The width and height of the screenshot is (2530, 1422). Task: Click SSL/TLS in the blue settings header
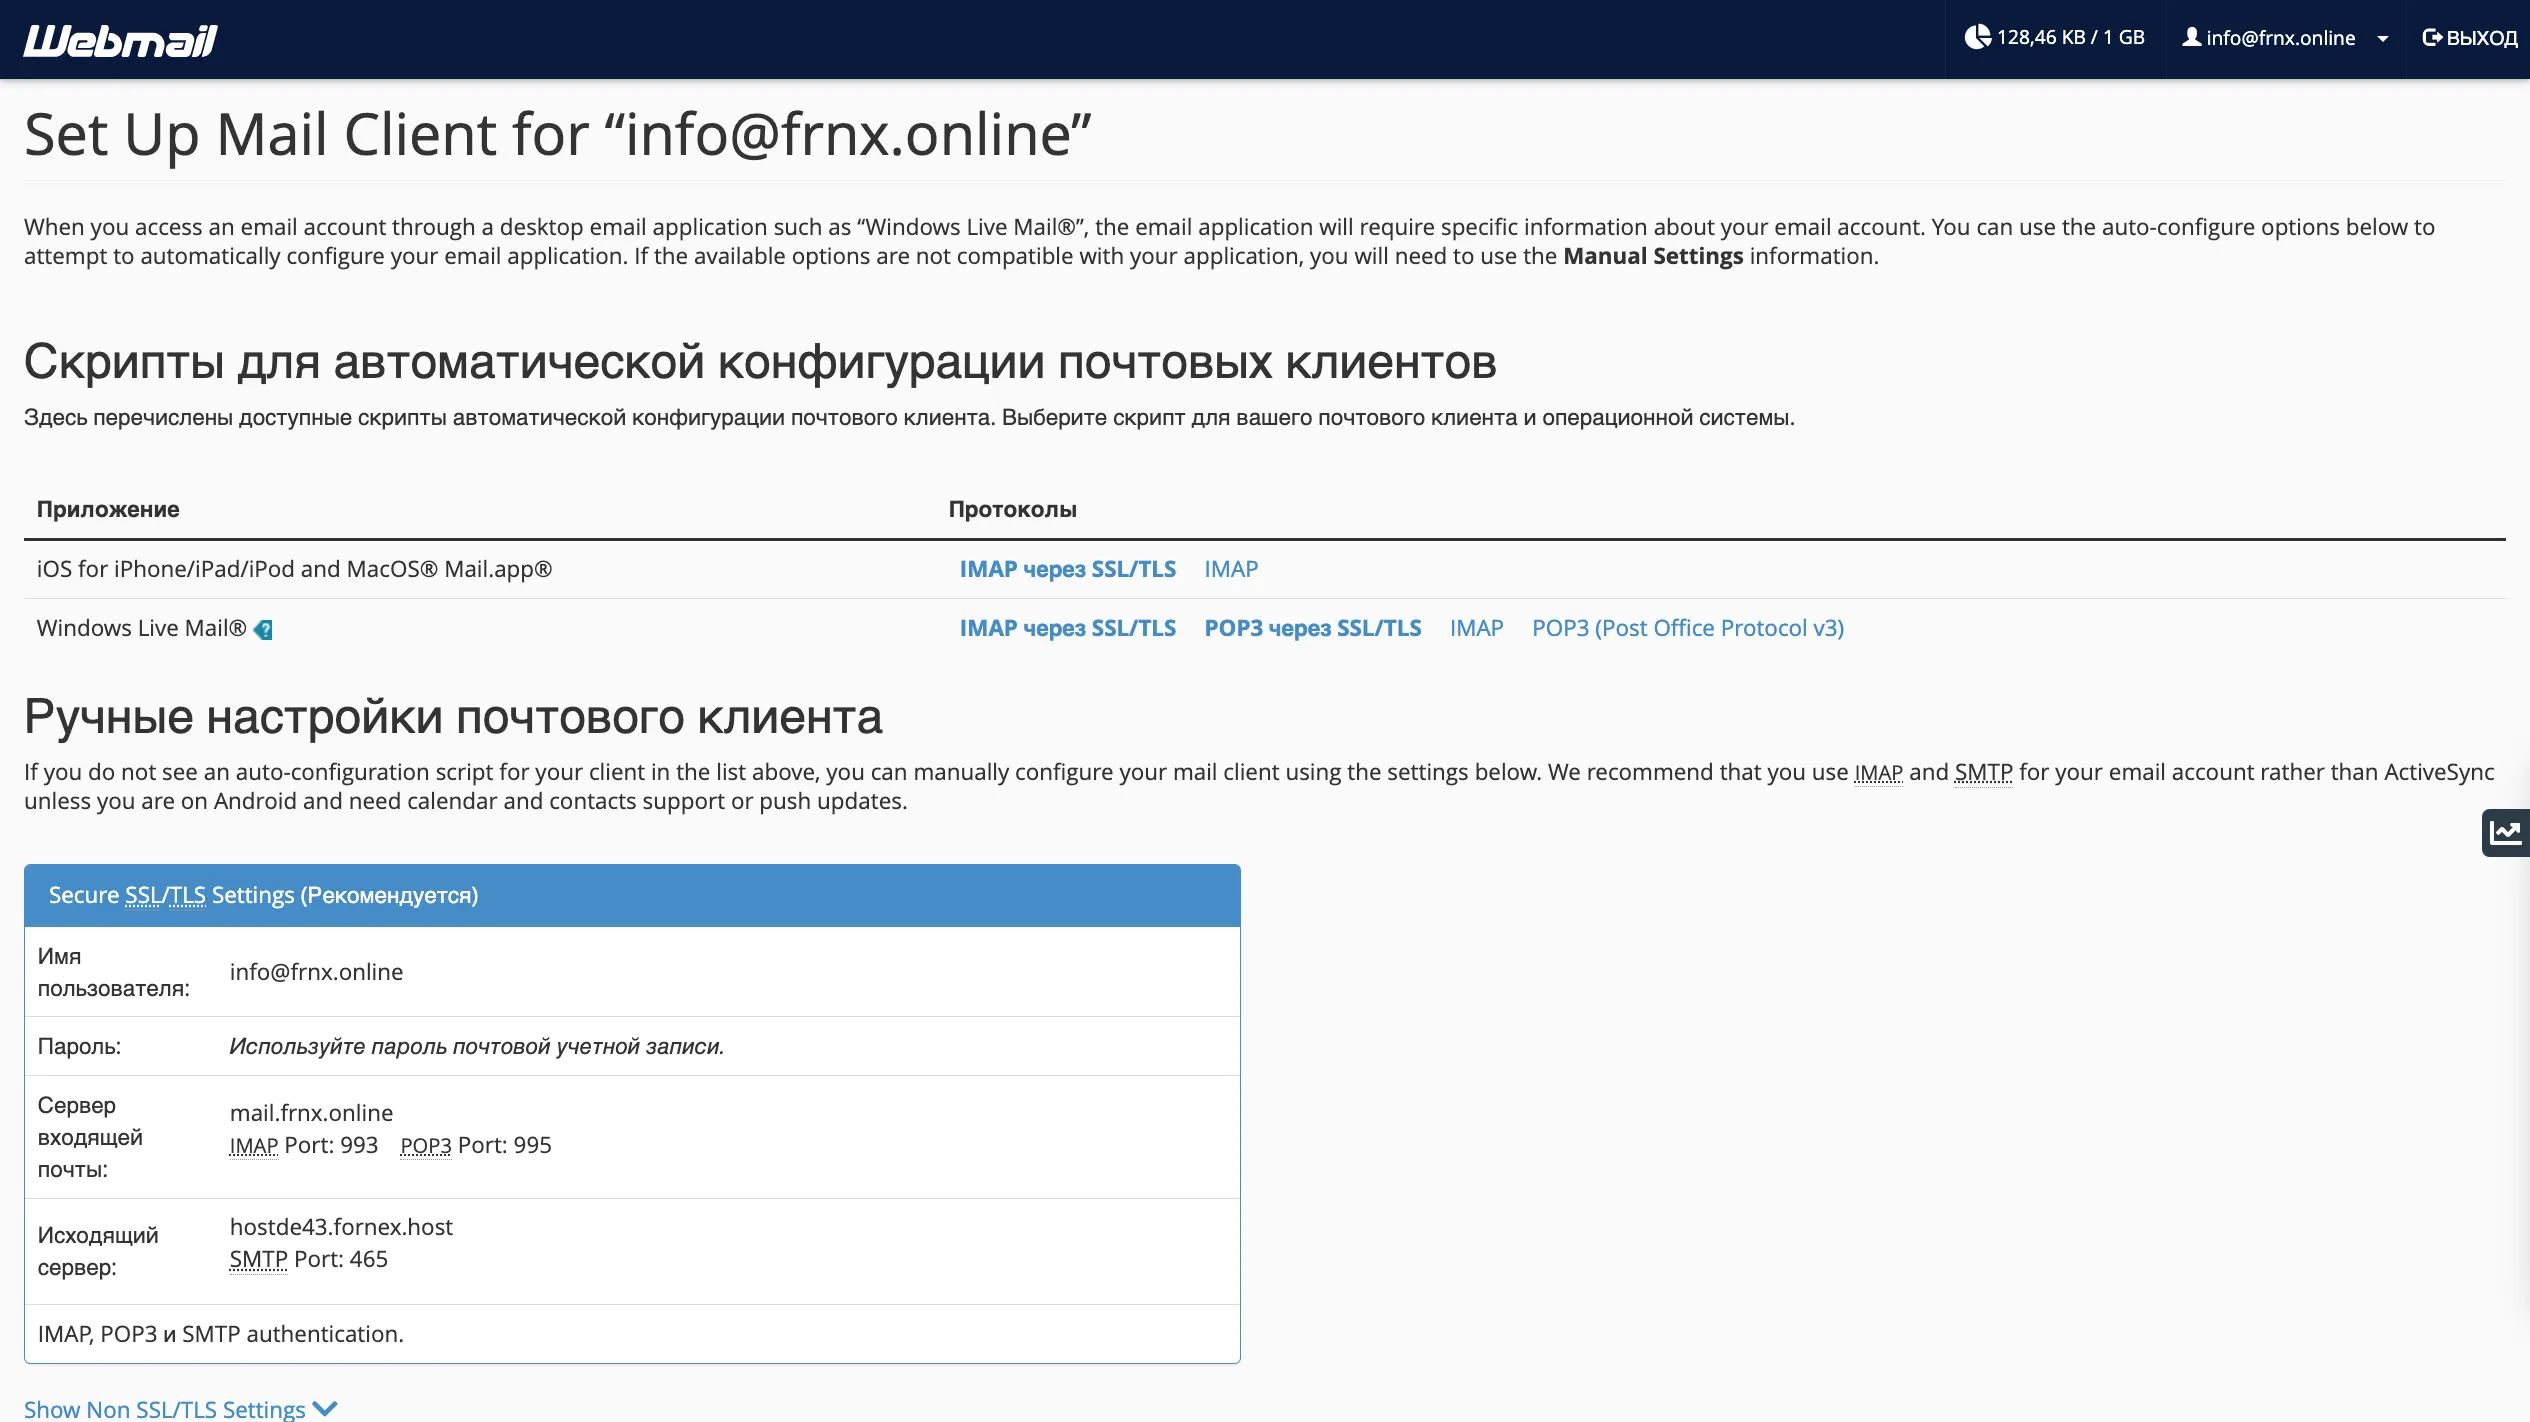pos(165,895)
